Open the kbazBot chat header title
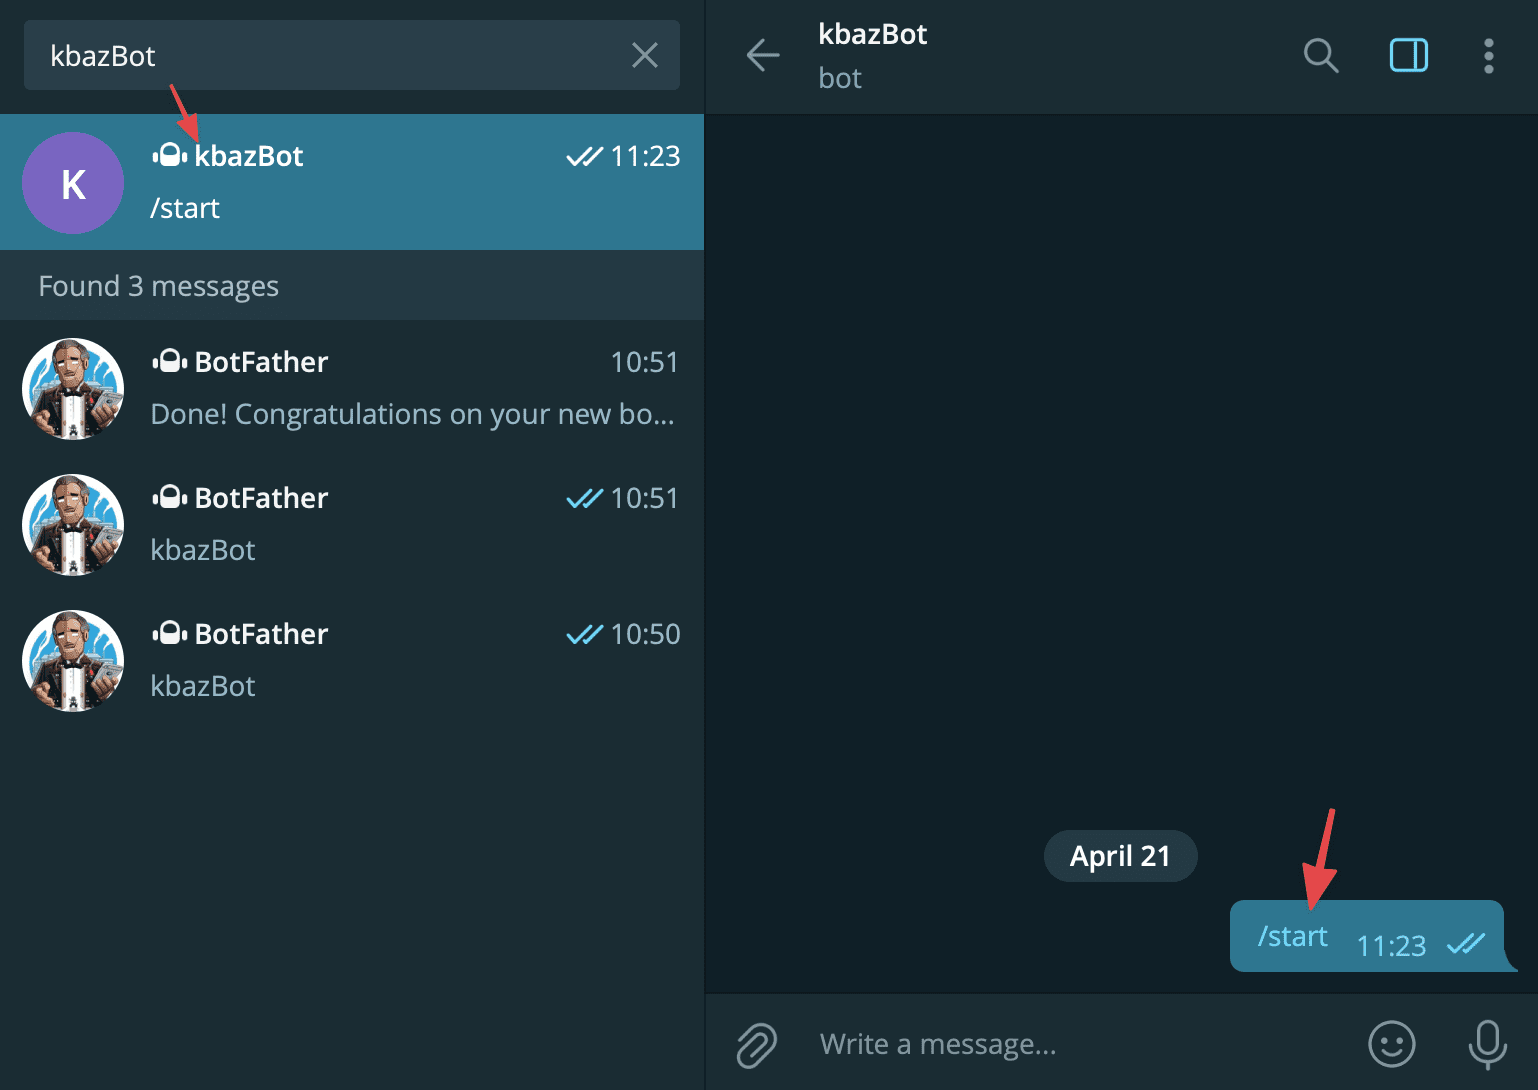 (x=872, y=34)
